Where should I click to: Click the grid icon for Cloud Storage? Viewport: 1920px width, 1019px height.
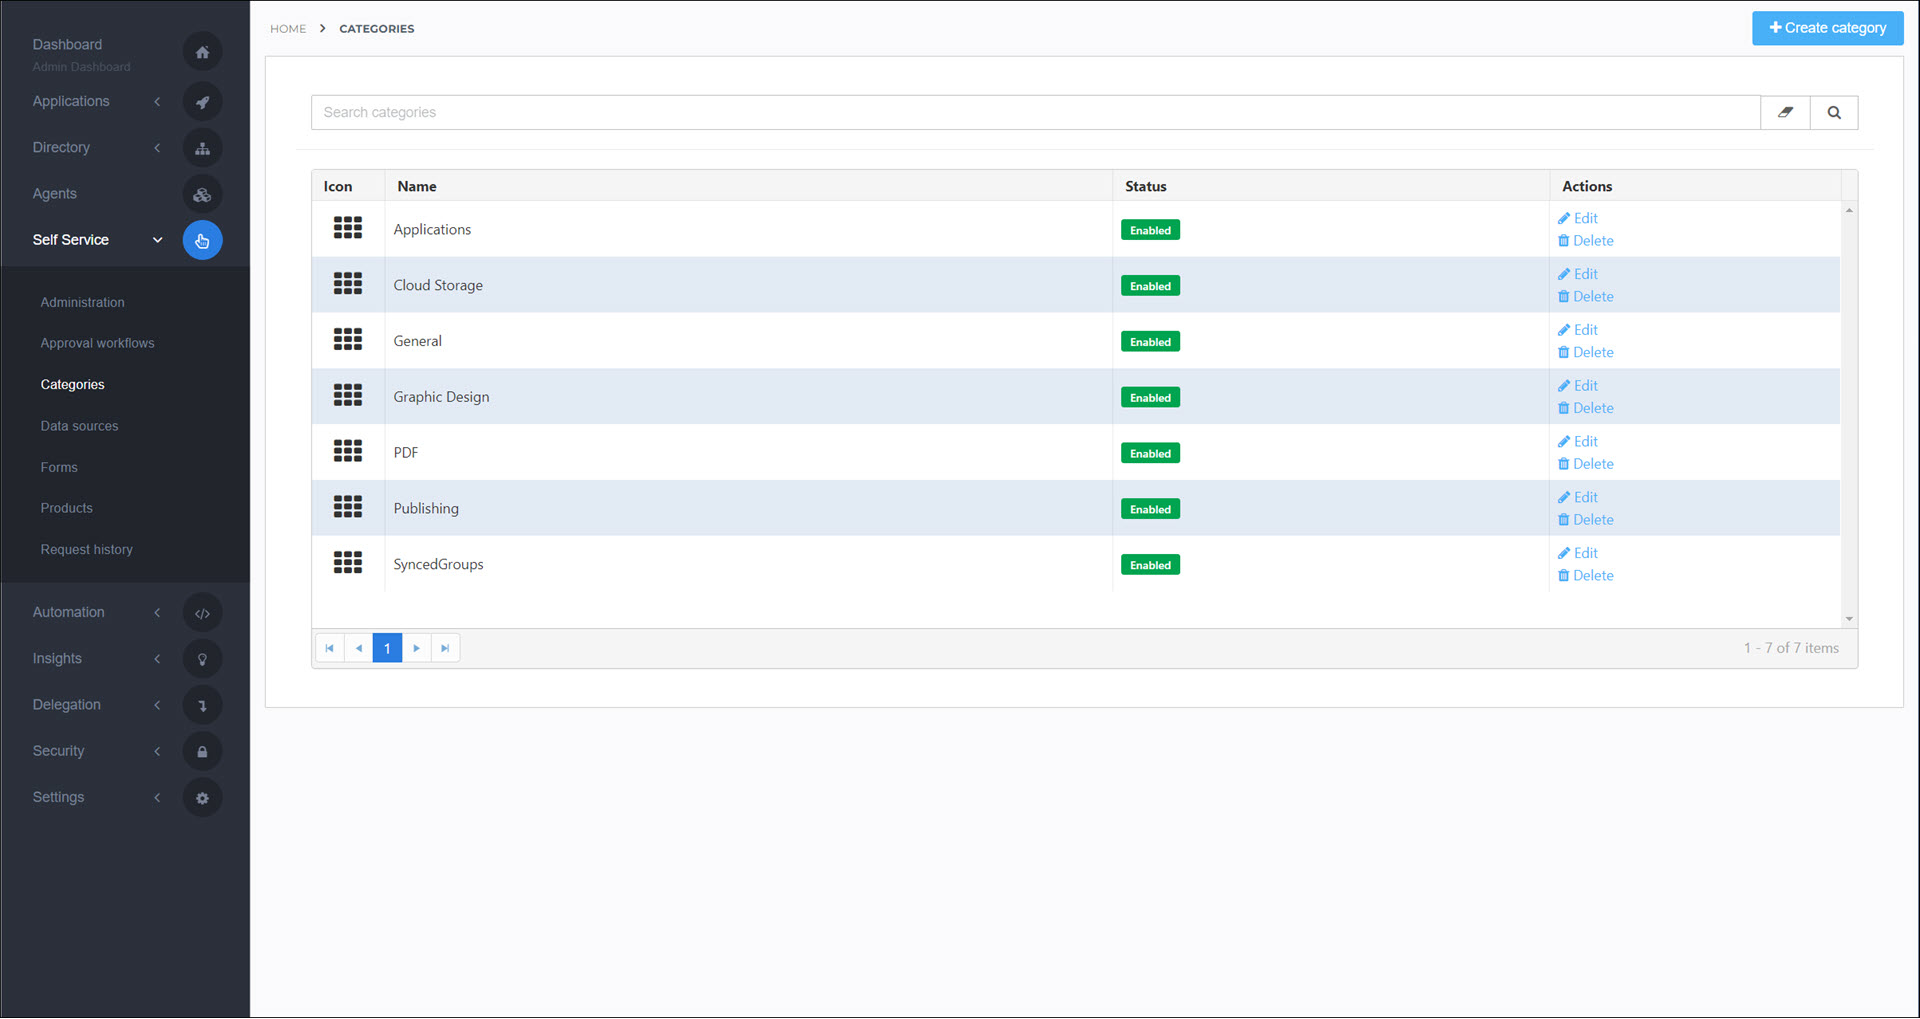348,284
